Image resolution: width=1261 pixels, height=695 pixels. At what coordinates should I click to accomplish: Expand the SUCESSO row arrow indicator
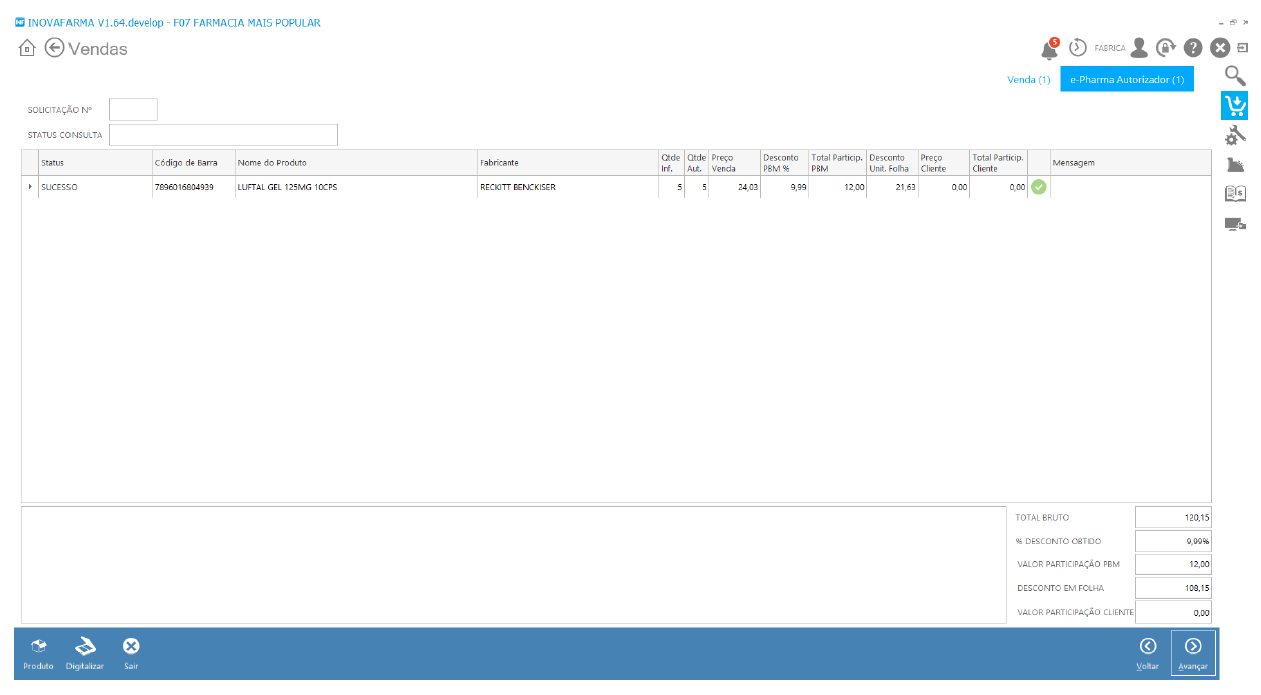[x=29, y=187]
